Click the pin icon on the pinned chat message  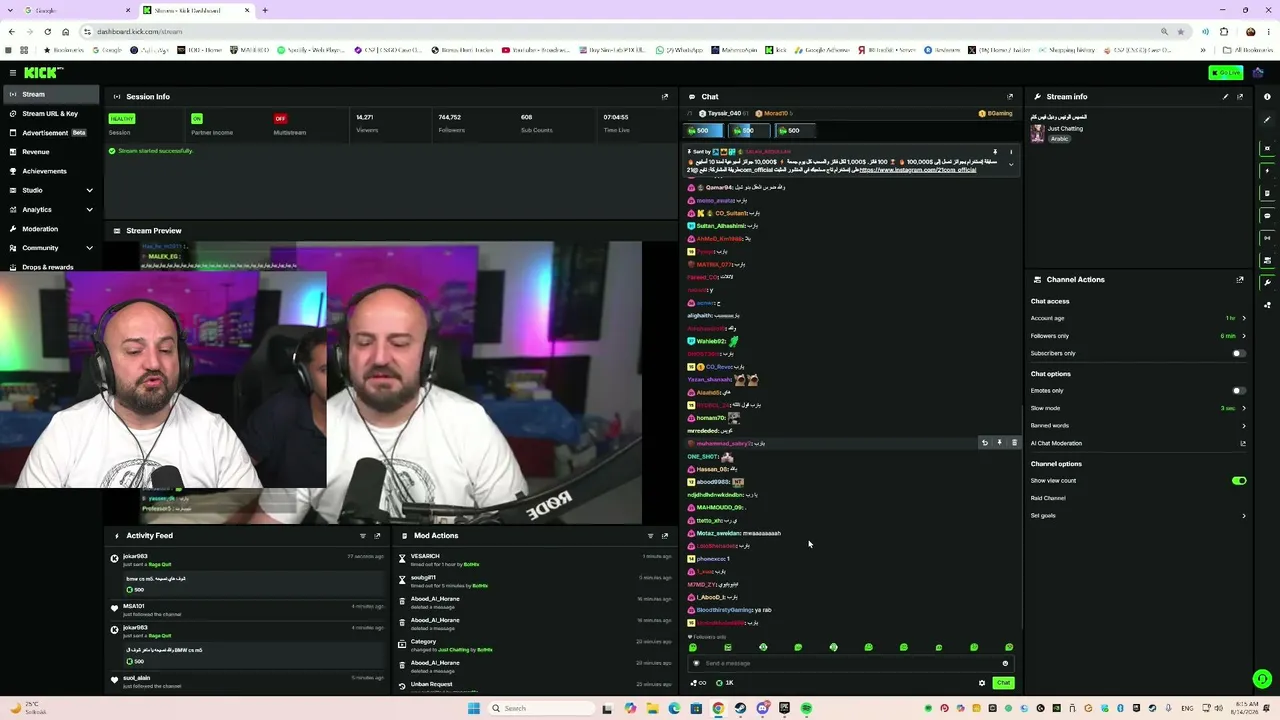pyautogui.click(x=995, y=152)
